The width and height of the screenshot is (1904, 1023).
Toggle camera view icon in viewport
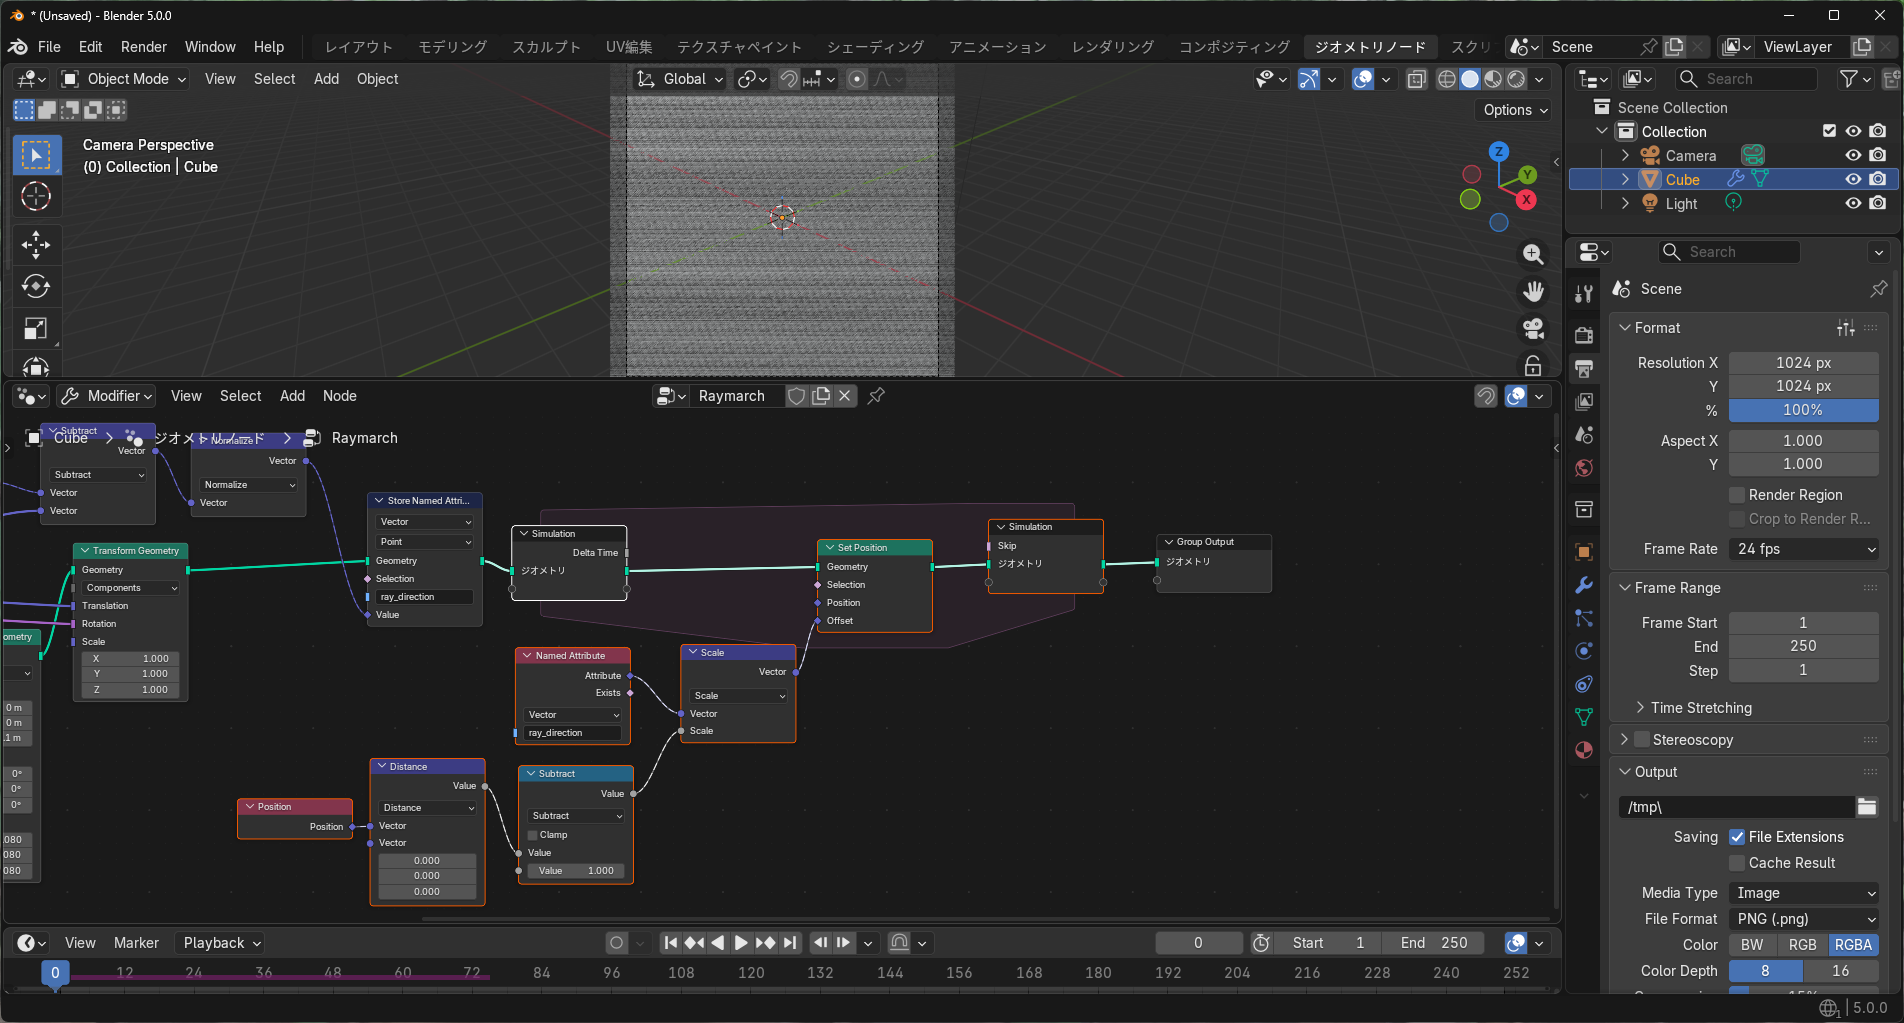click(x=1532, y=329)
